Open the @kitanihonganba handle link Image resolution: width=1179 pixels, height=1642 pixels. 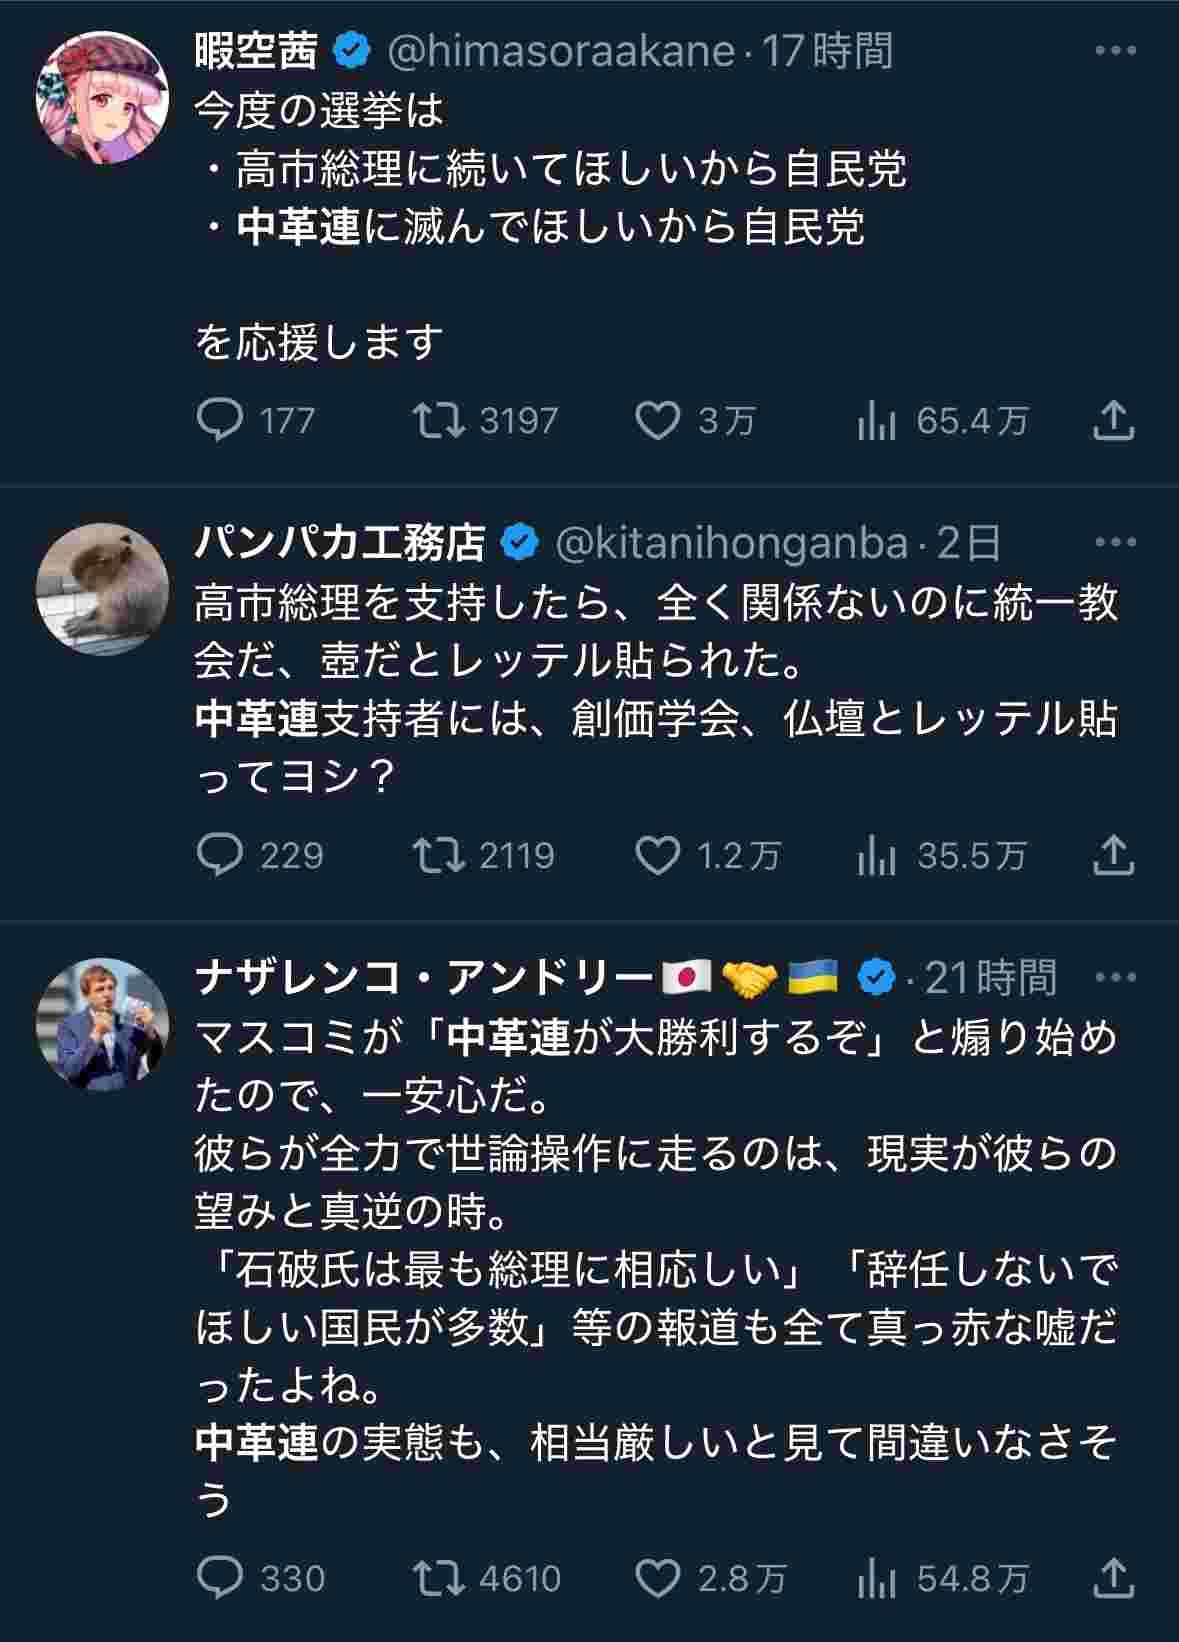pos(730,543)
